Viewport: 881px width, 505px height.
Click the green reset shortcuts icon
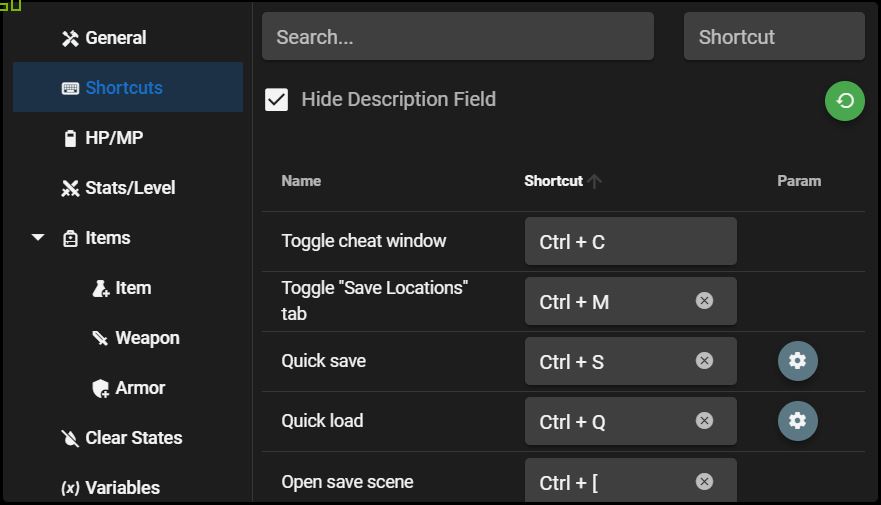pyautogui.click(x=845, y=101)
